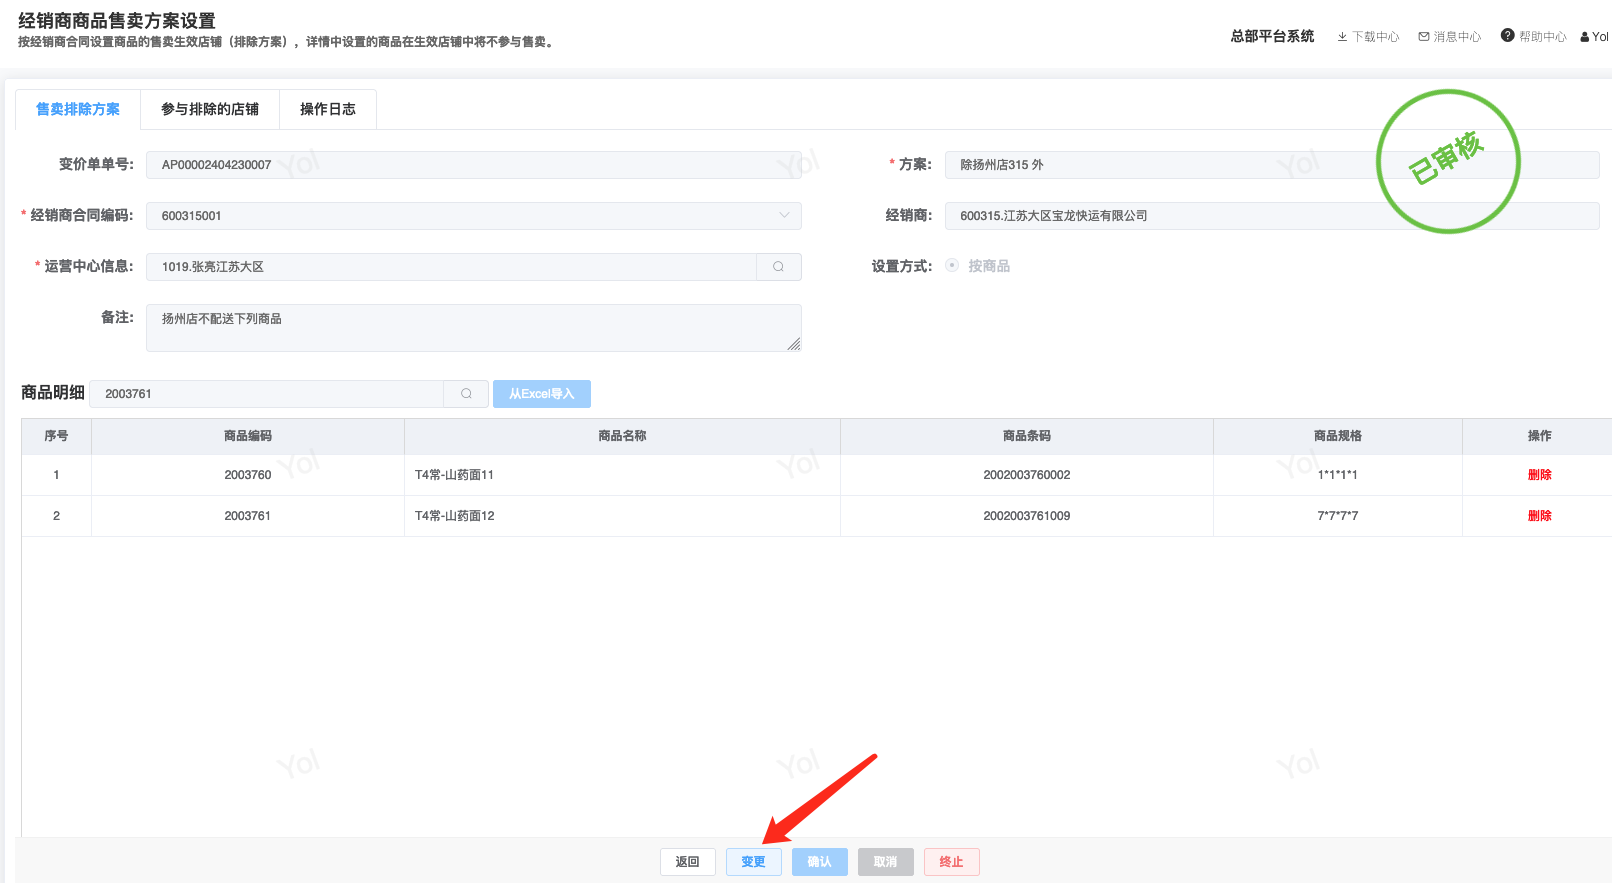This screenshot has width=1612, height=883.
Task: Click the user avatar icon
Action: tap(1585, 37)
